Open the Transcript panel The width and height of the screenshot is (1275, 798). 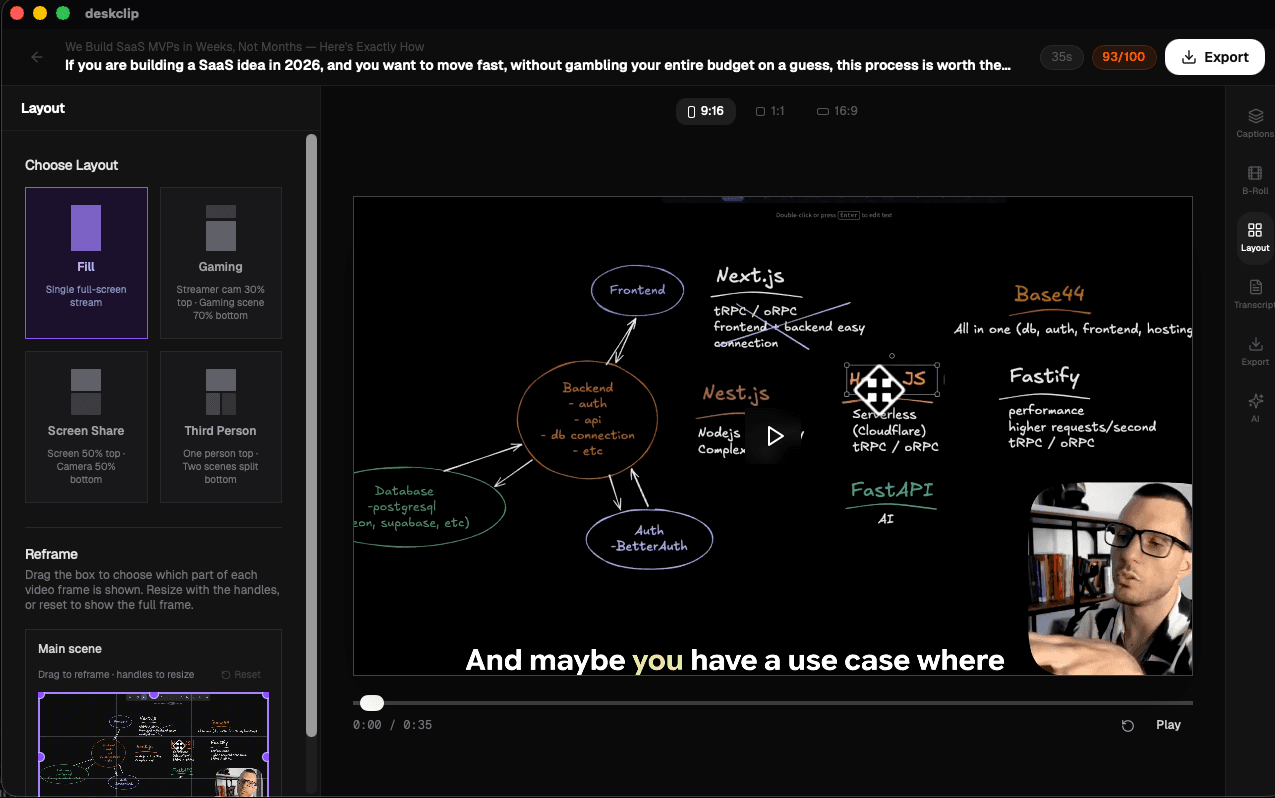coord(1255,294)
